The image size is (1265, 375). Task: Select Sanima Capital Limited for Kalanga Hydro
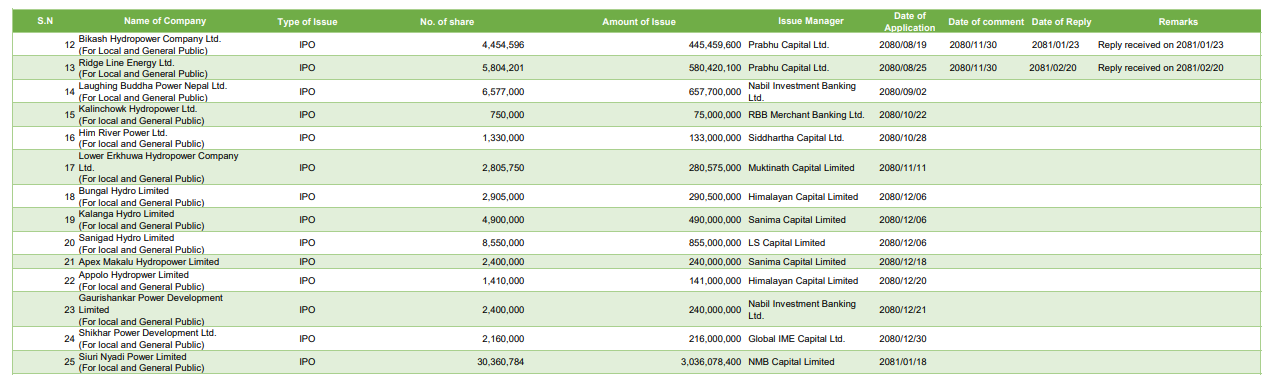[x=797, y=220]
